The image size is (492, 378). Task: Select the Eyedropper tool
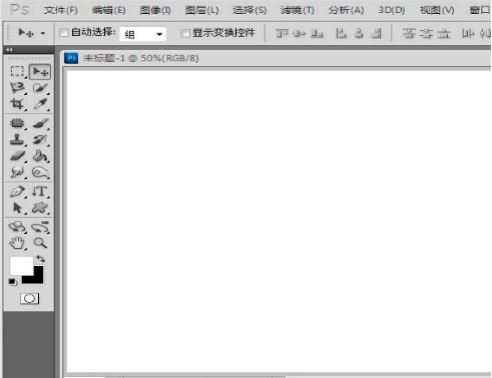point(40,104)
